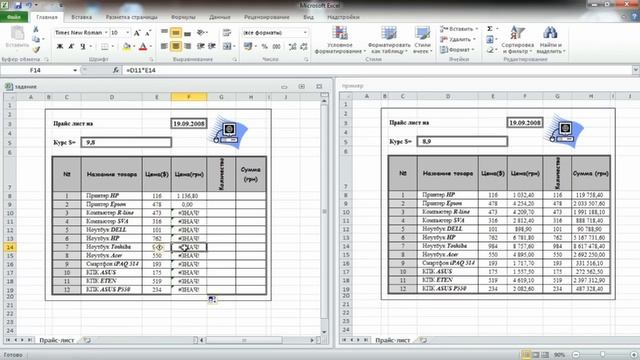
Task: Toggle Bottom Align vertical alignment
Action: point(187,33)
